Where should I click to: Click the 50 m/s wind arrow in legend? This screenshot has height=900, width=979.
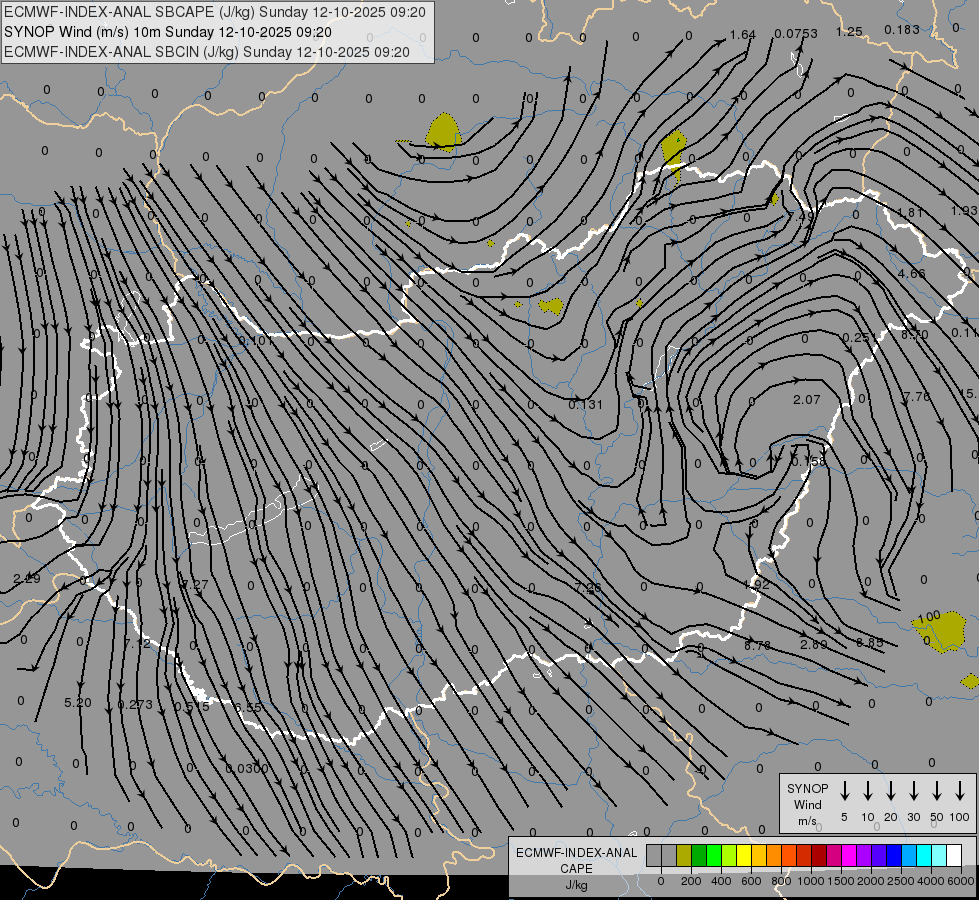[x=937, y=791]
